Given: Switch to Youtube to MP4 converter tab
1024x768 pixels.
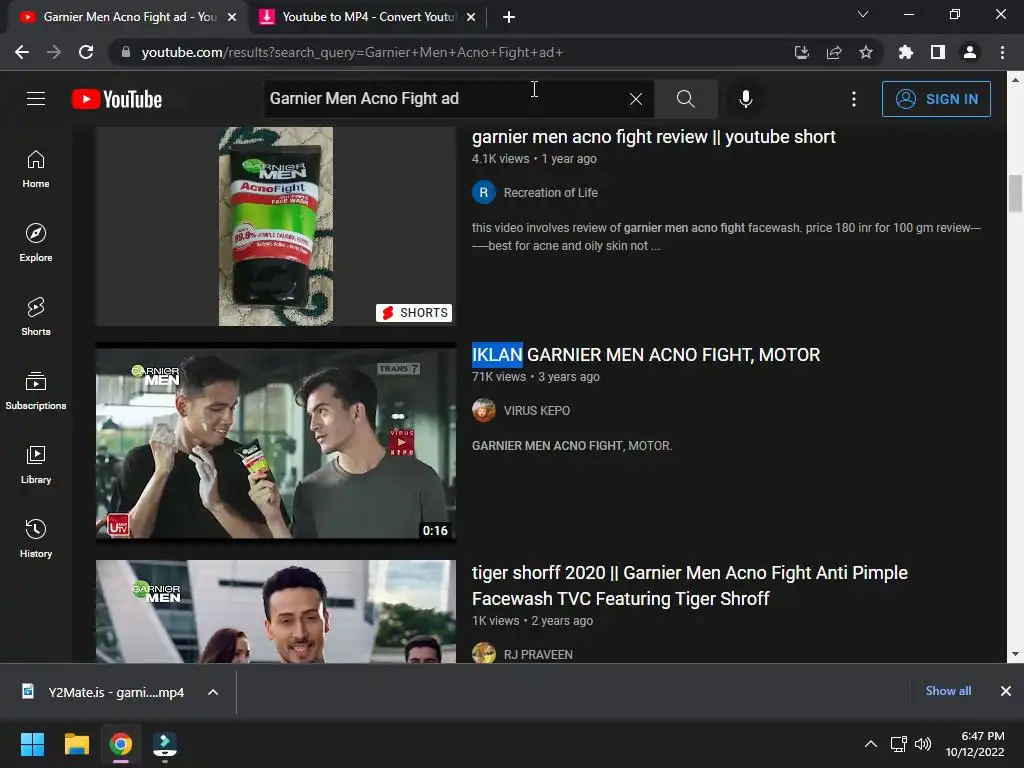Looking at the screenshot, I should point(368,17).
